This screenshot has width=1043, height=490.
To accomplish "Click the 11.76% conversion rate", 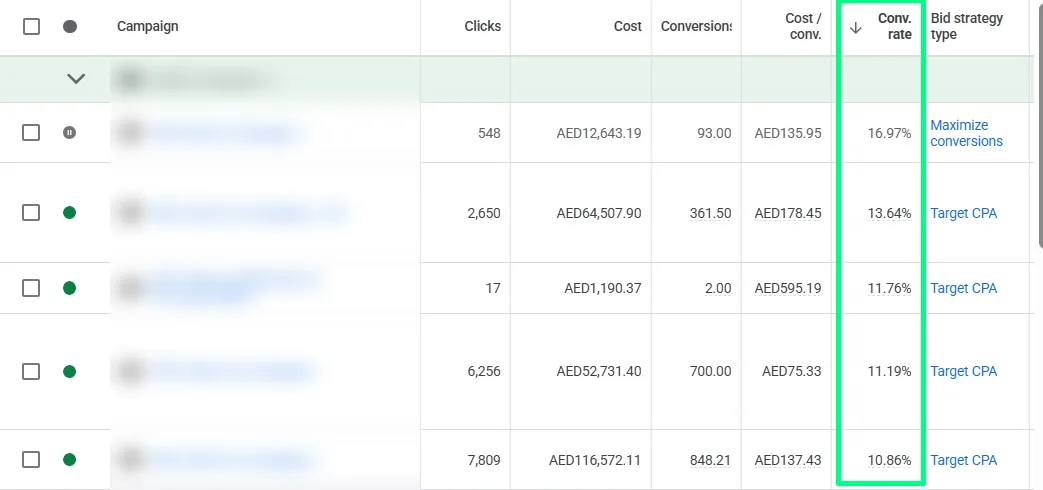I will [x=889, y=289].
